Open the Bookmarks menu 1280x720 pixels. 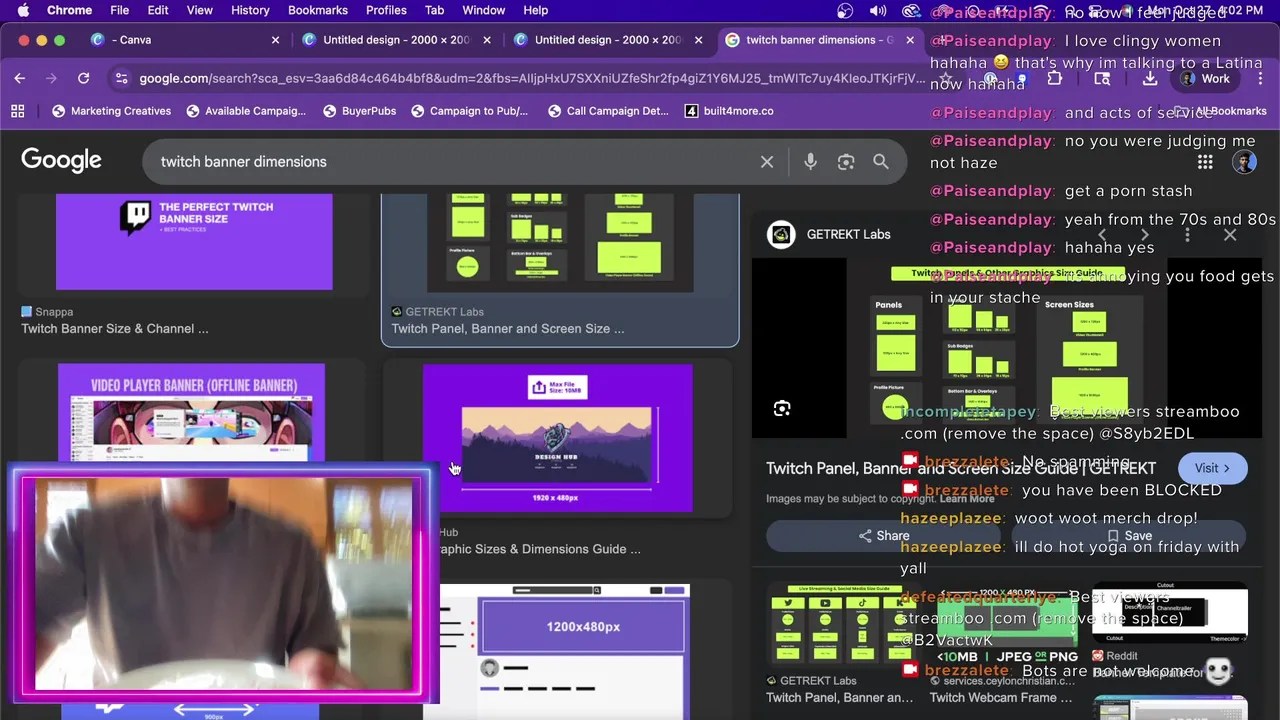coord(318,10)
